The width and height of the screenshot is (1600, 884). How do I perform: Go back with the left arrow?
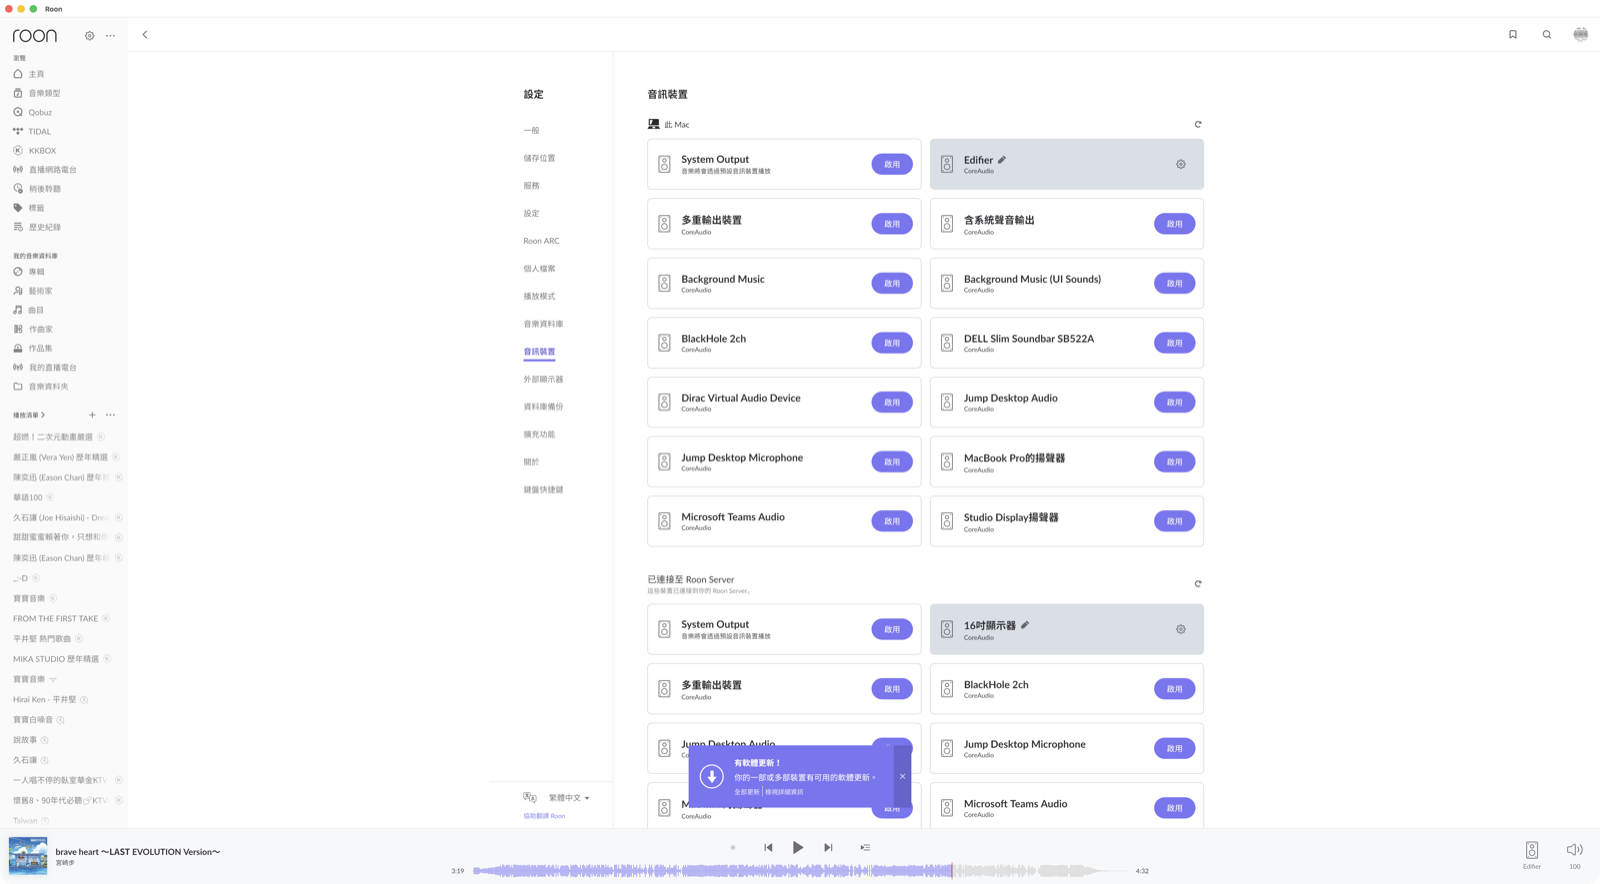(x=145, y=35)
